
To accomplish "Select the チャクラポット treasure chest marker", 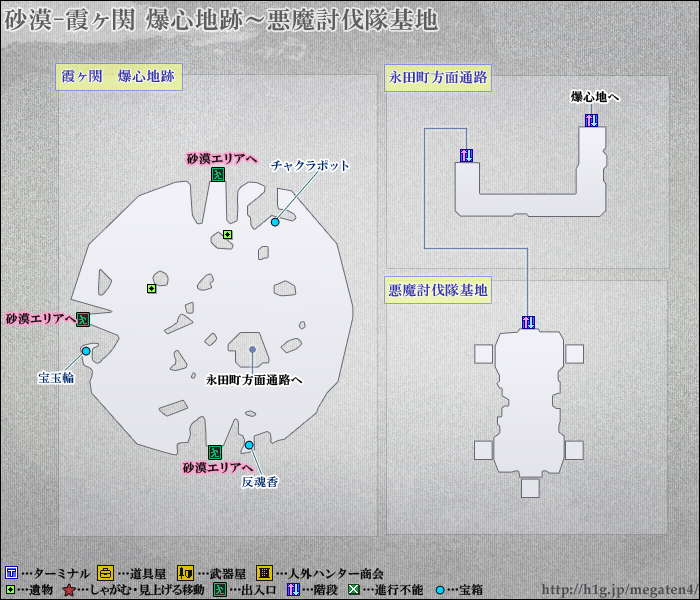I will [275, 222].
